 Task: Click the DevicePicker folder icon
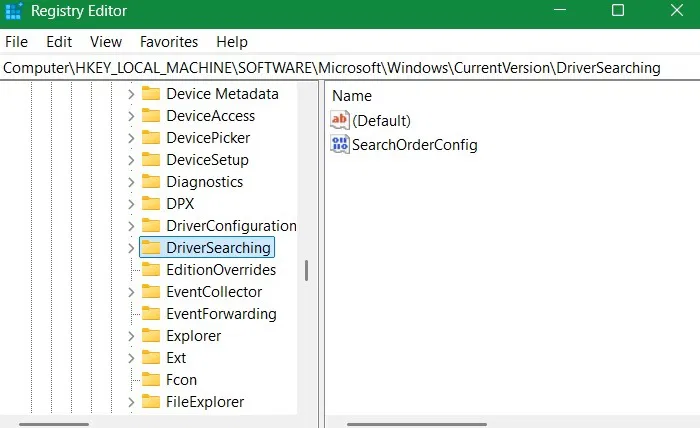click(151, 138)
